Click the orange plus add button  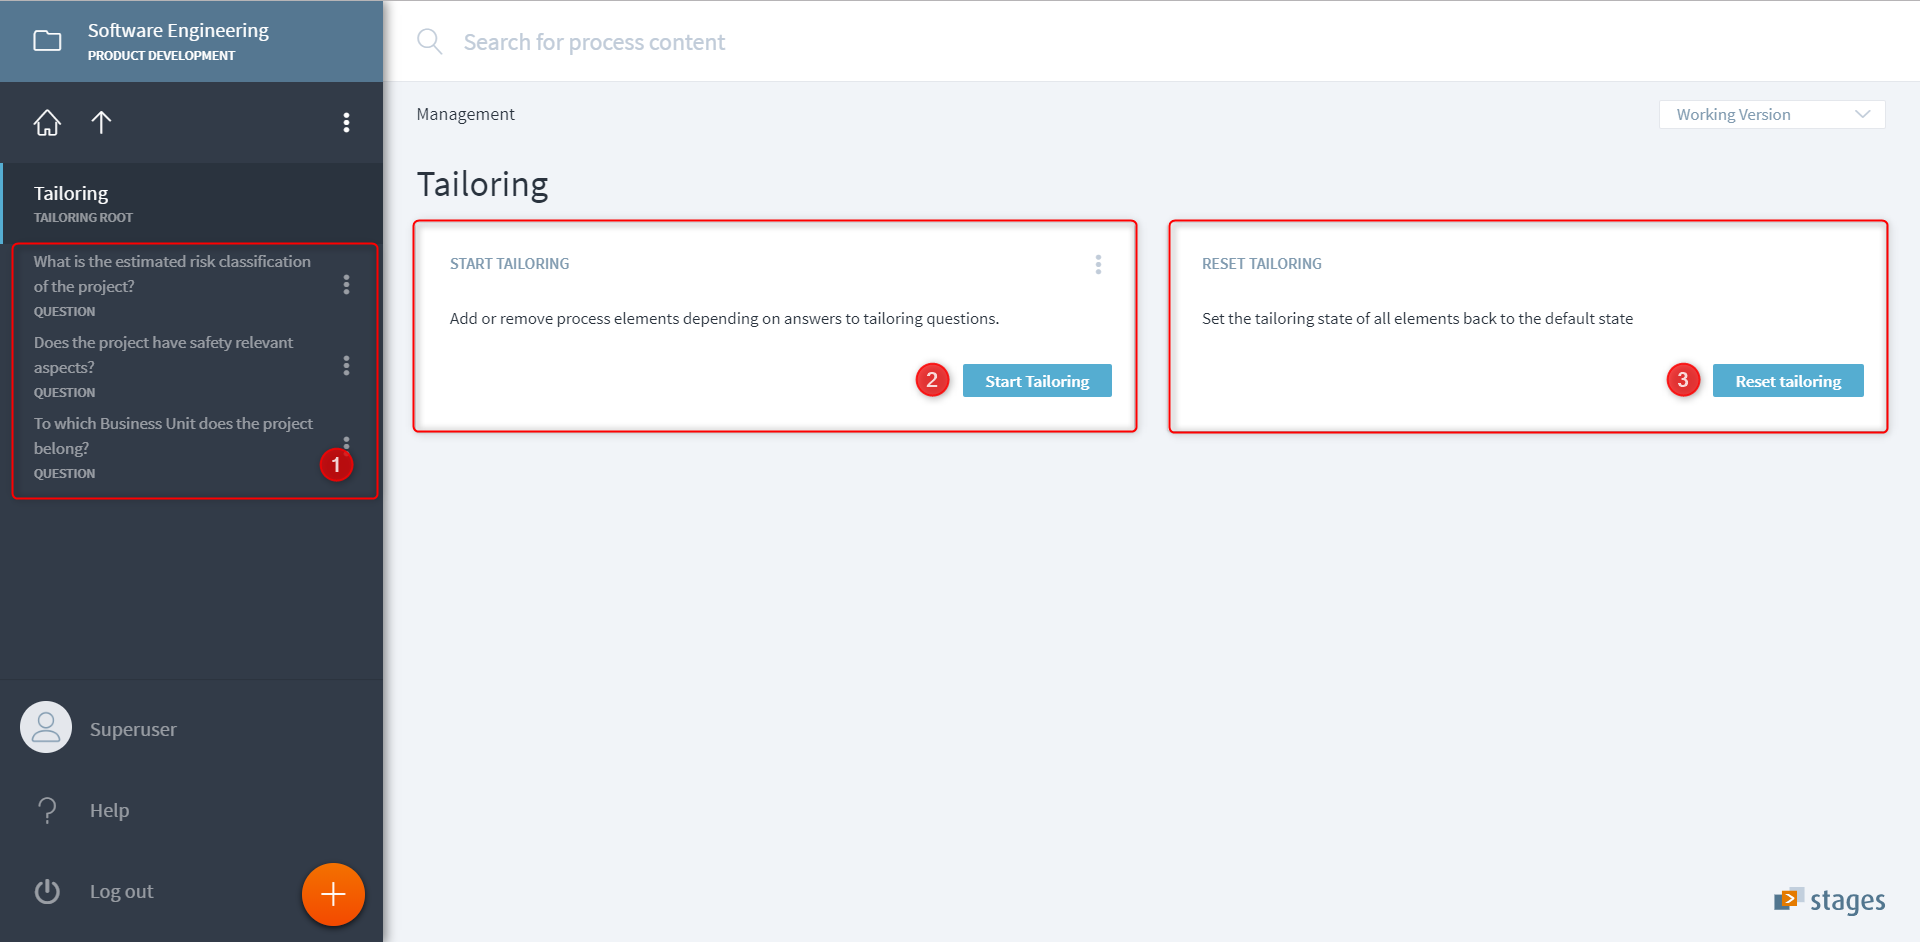tap(333, 894)
